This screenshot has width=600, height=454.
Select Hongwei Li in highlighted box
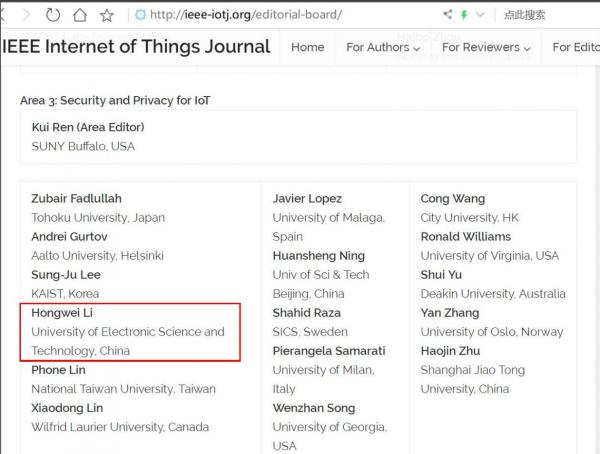pos(62,313)
